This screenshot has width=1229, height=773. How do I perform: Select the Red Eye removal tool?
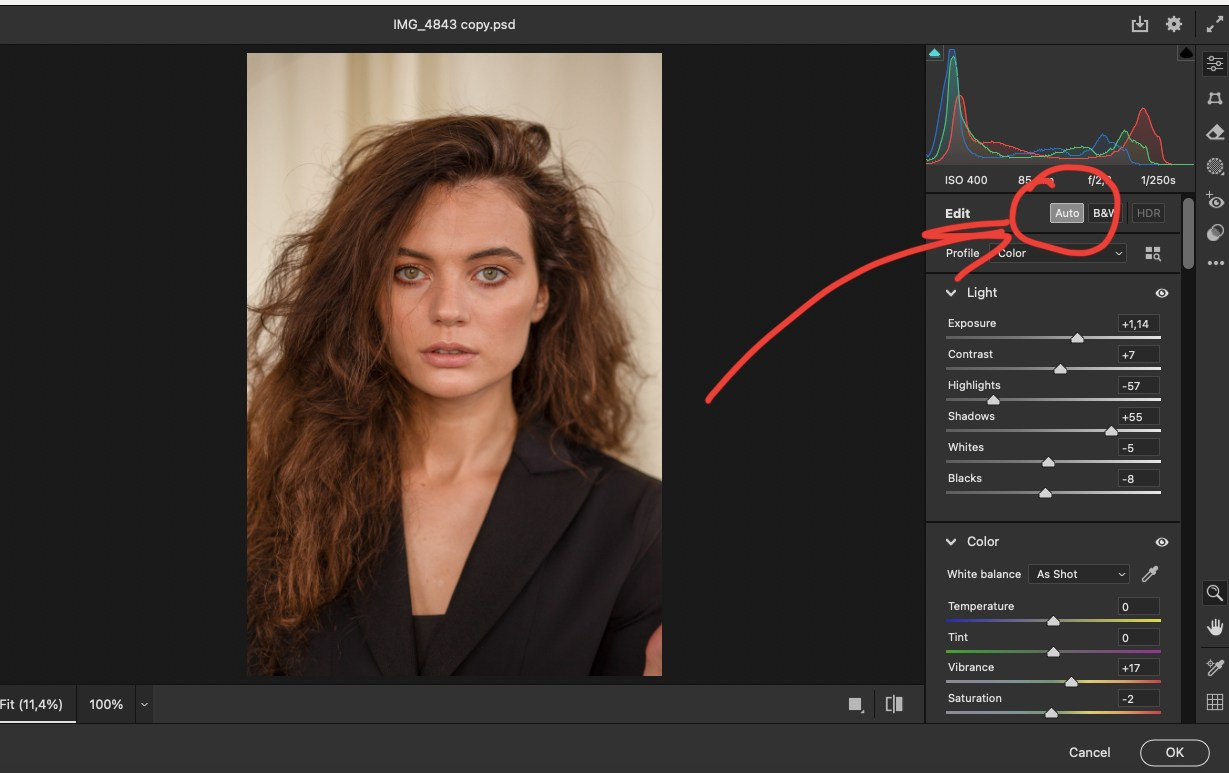[1214, 201]
